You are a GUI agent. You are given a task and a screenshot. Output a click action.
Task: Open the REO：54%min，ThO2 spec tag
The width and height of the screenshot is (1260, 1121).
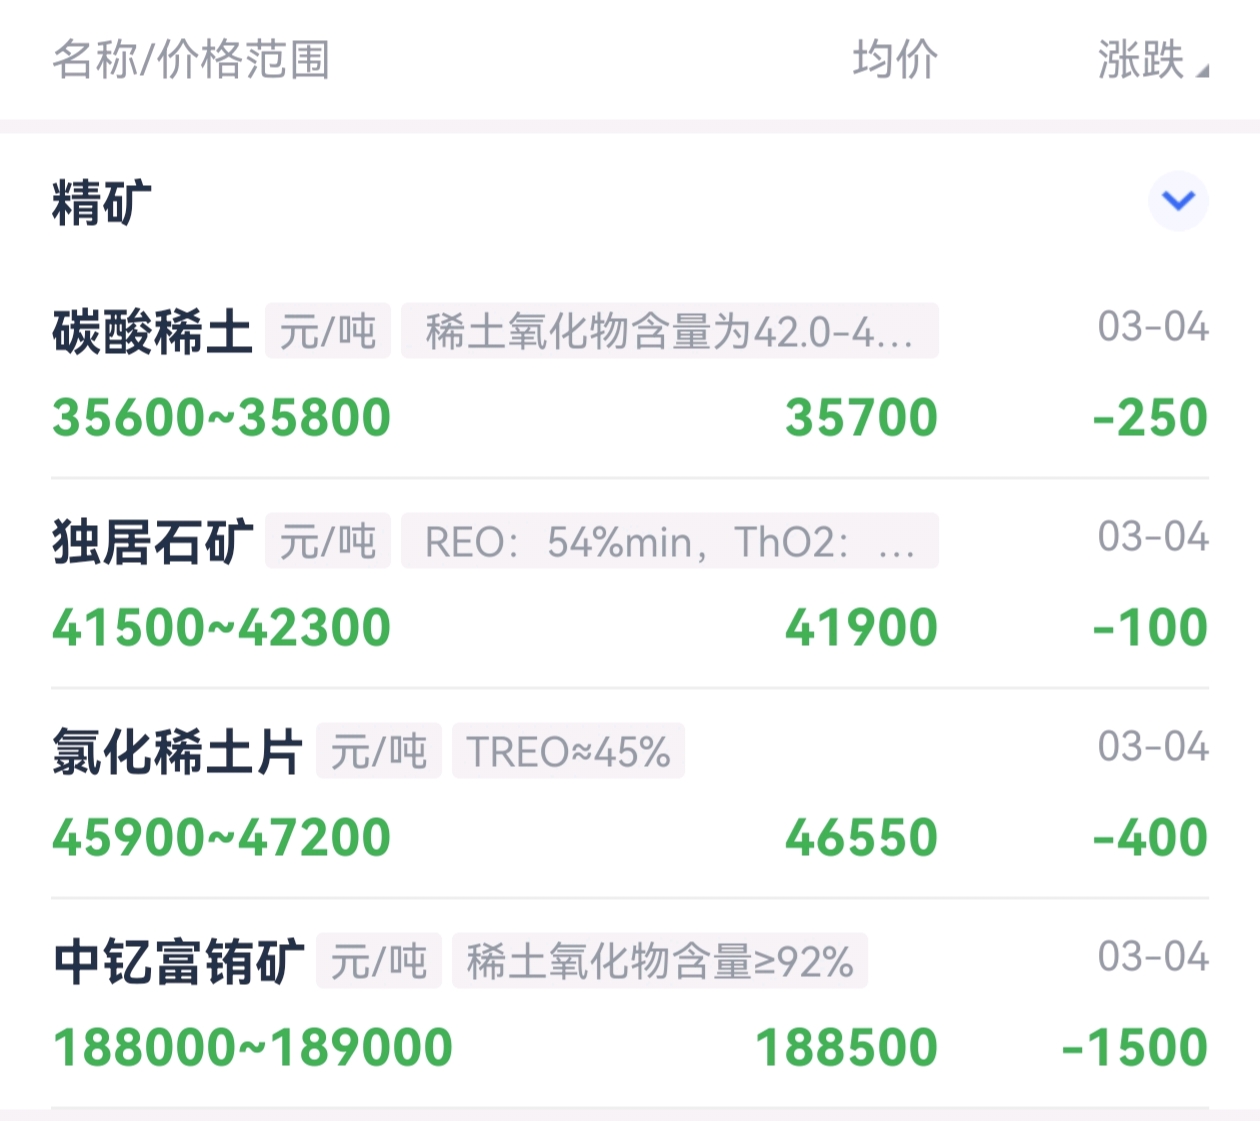[x=670, y=541]
